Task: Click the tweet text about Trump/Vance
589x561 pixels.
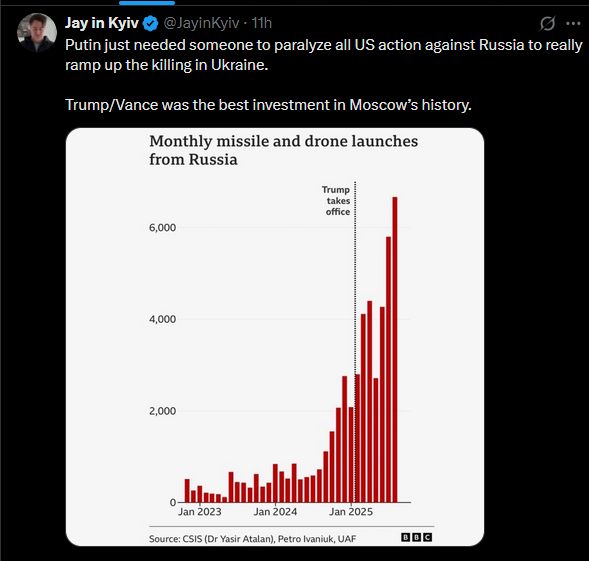Action: click(268, 105)
